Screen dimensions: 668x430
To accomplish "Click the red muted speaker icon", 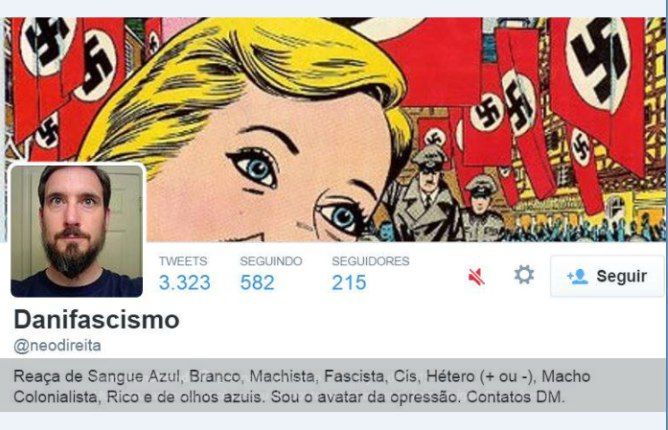I will click(x=476, y=277).
